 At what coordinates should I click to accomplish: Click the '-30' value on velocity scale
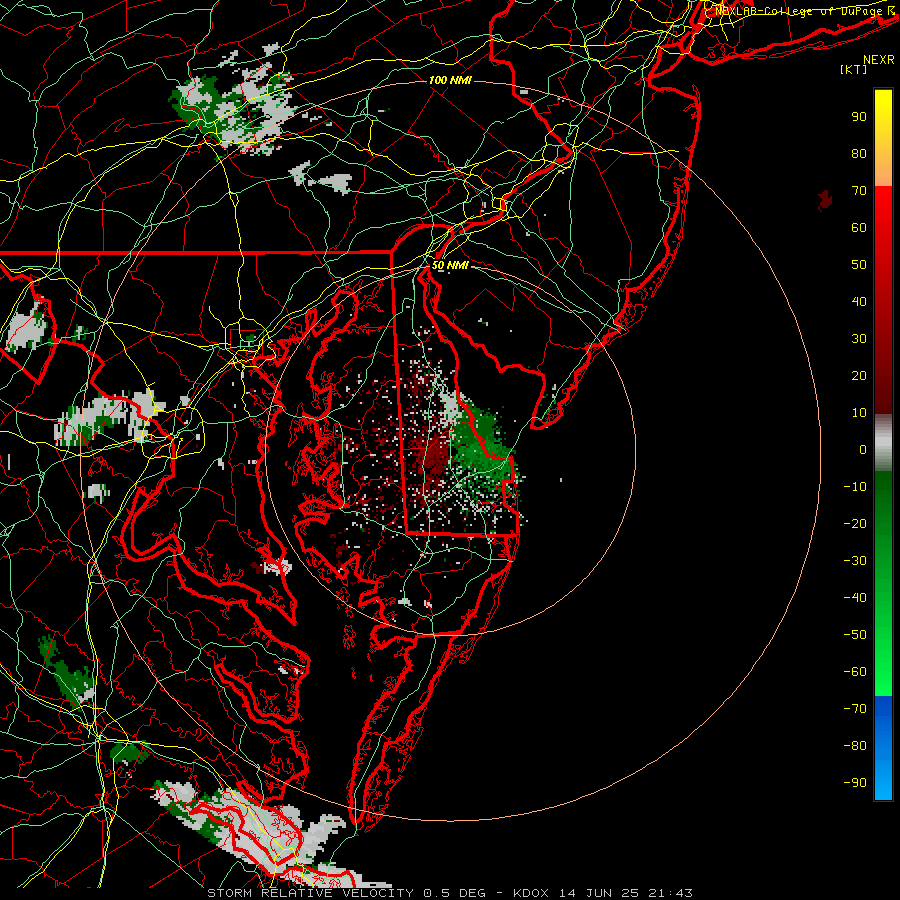coord(855,561)
